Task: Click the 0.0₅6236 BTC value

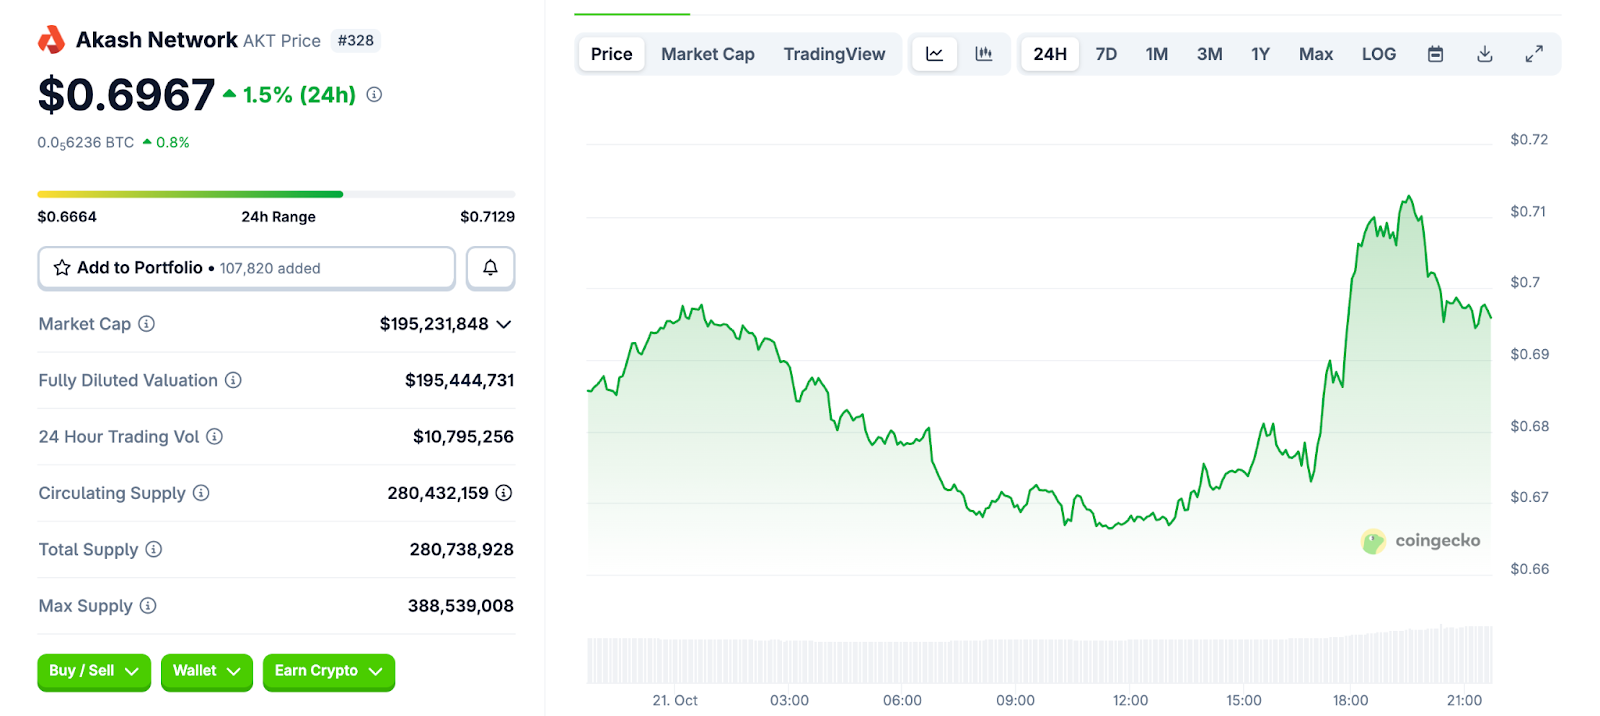Action: (x=86, y=143)
